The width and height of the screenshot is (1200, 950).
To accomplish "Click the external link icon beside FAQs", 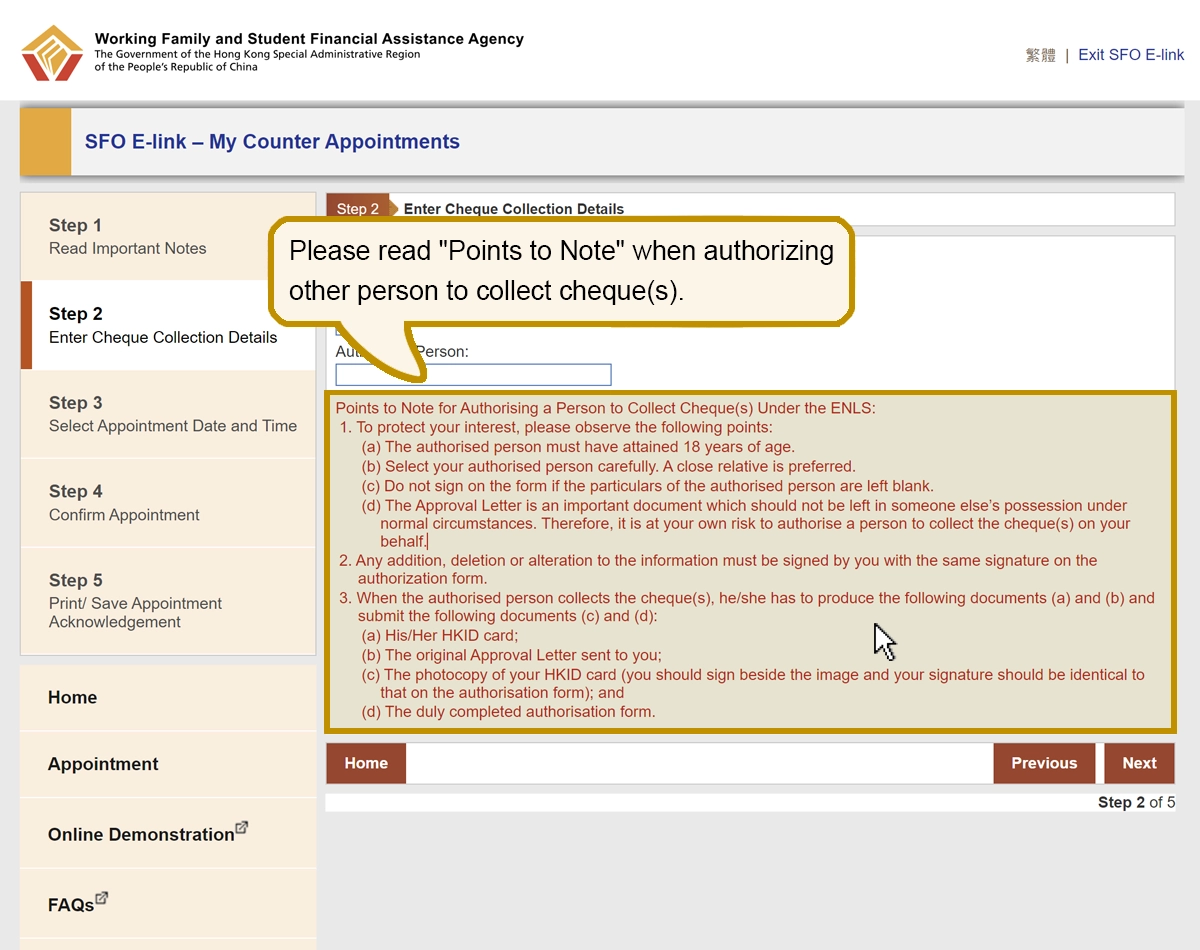I will pyautogui.click(x=102, y=898).
